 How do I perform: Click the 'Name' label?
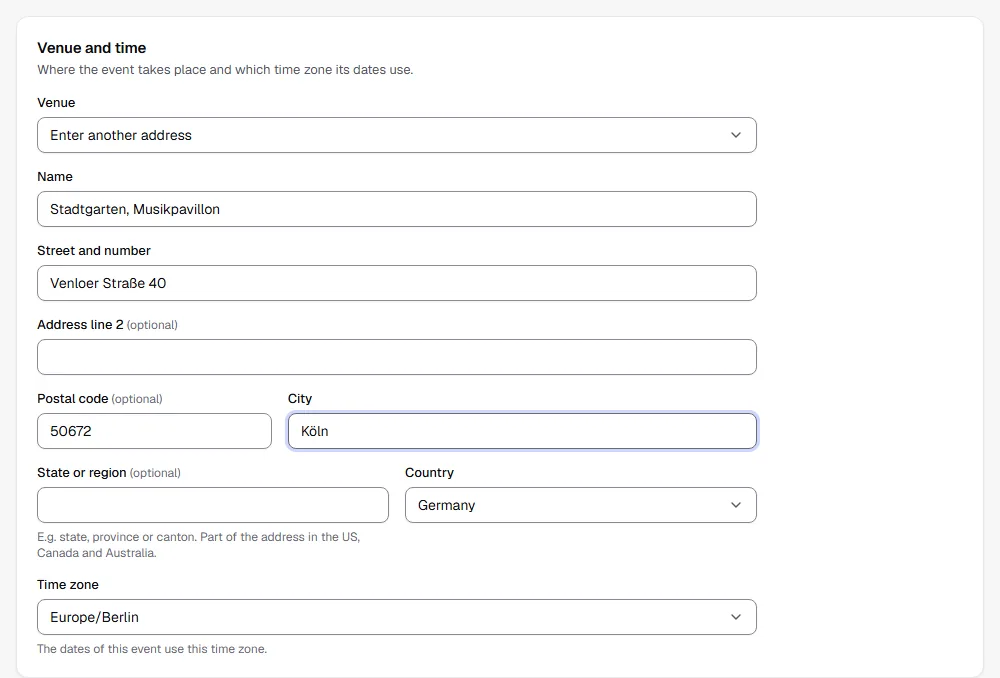[x=55, y=177]
